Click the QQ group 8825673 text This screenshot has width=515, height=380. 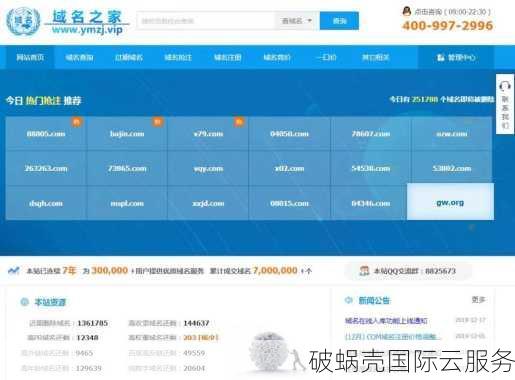[x=414, y=271]
